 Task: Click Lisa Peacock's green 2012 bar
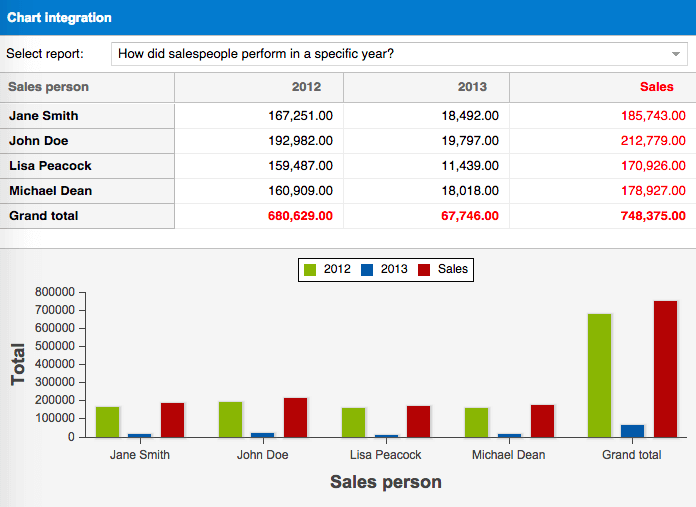click(x=353, y=423)
